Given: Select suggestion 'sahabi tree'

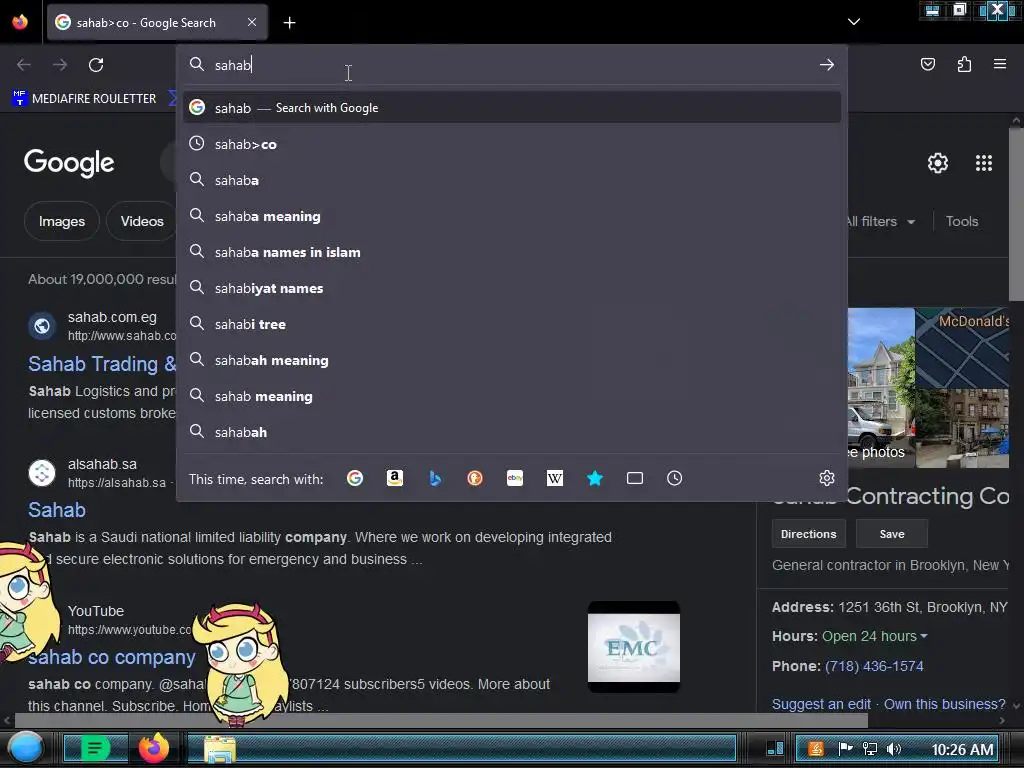Looking at the screenshot, I should click(512, 324).
